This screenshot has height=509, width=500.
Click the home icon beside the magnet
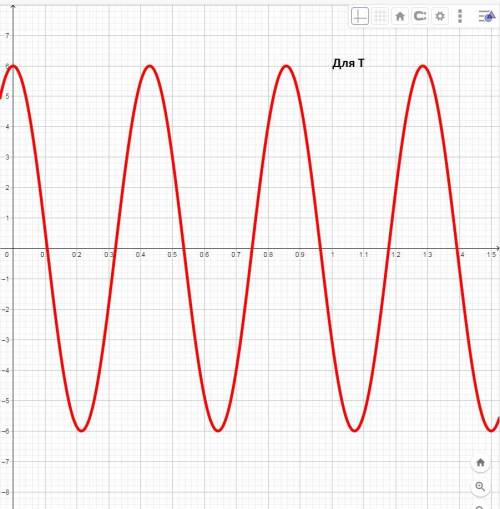coord(400,16)
